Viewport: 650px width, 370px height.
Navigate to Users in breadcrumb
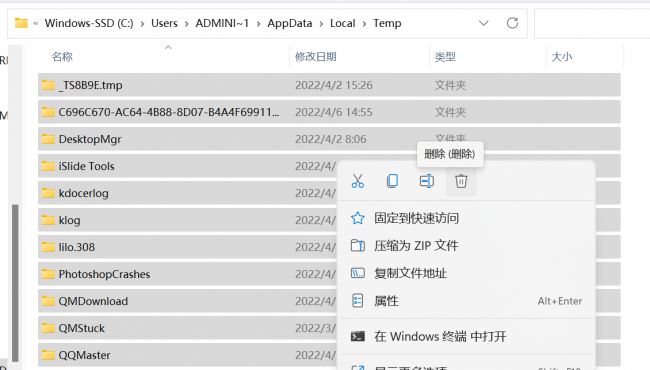tap(164, 23)
